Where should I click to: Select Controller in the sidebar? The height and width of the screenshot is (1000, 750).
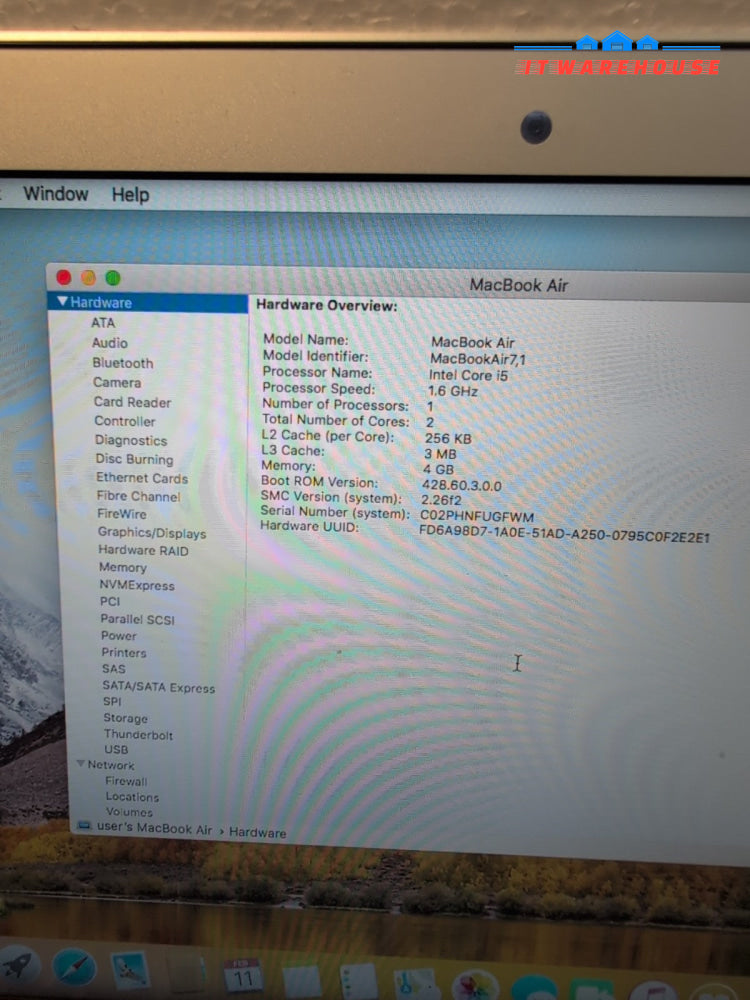pos(124,421)
